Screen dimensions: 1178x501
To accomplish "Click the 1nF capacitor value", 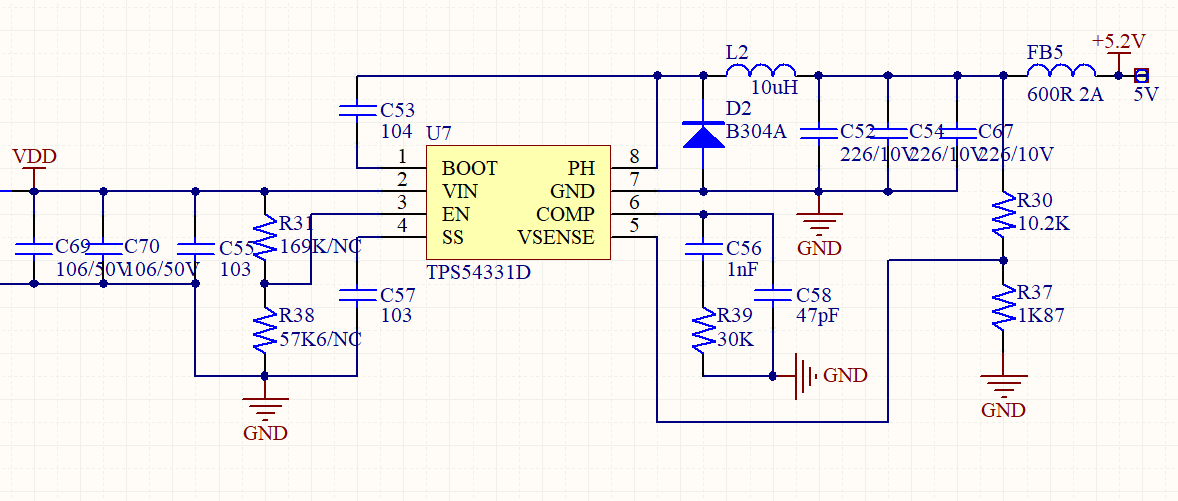I will (x=744, y=269).
